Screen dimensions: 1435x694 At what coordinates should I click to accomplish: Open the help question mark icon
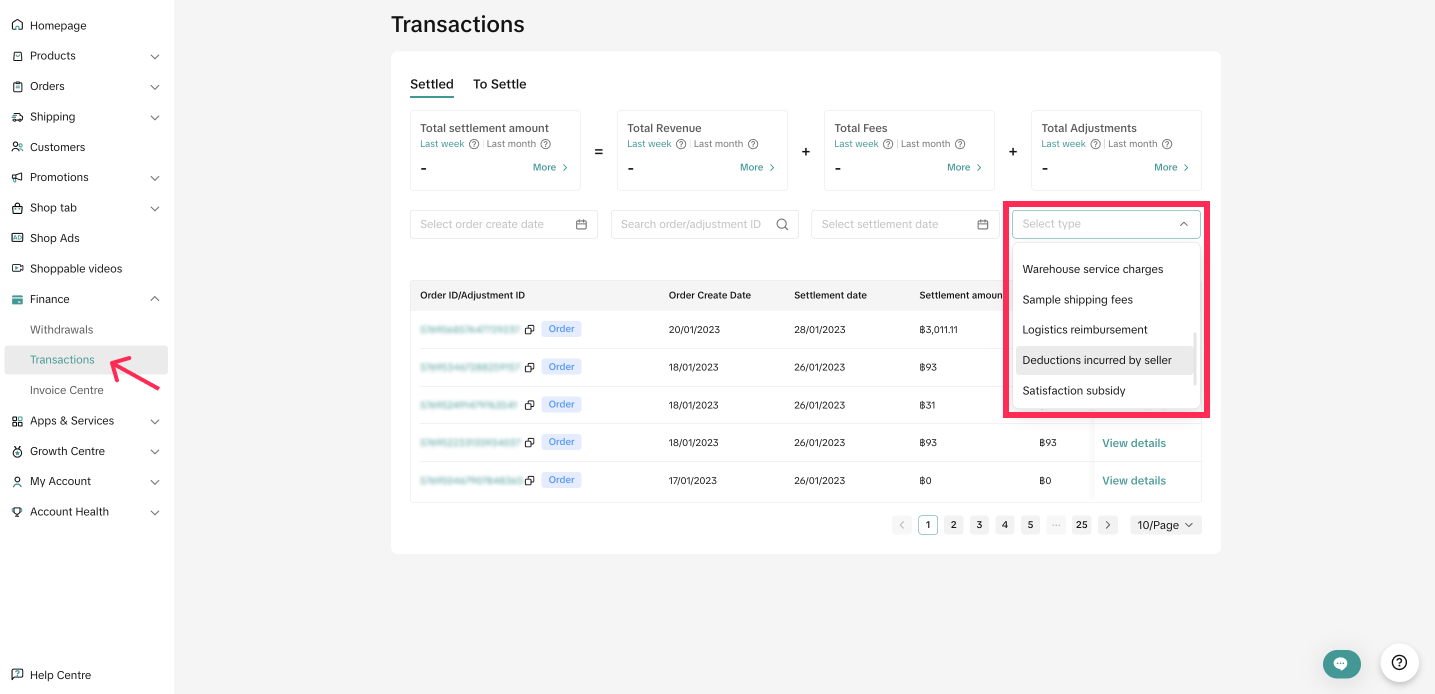tap(1399, 662)
